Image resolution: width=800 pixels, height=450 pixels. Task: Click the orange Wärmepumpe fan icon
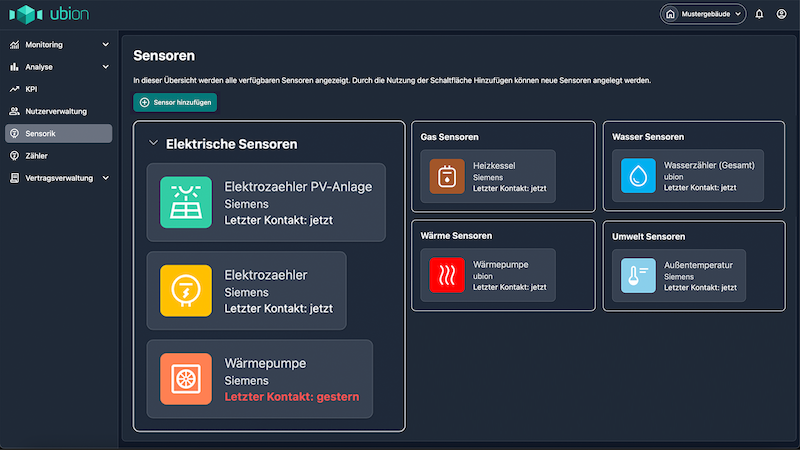(186, 379)
